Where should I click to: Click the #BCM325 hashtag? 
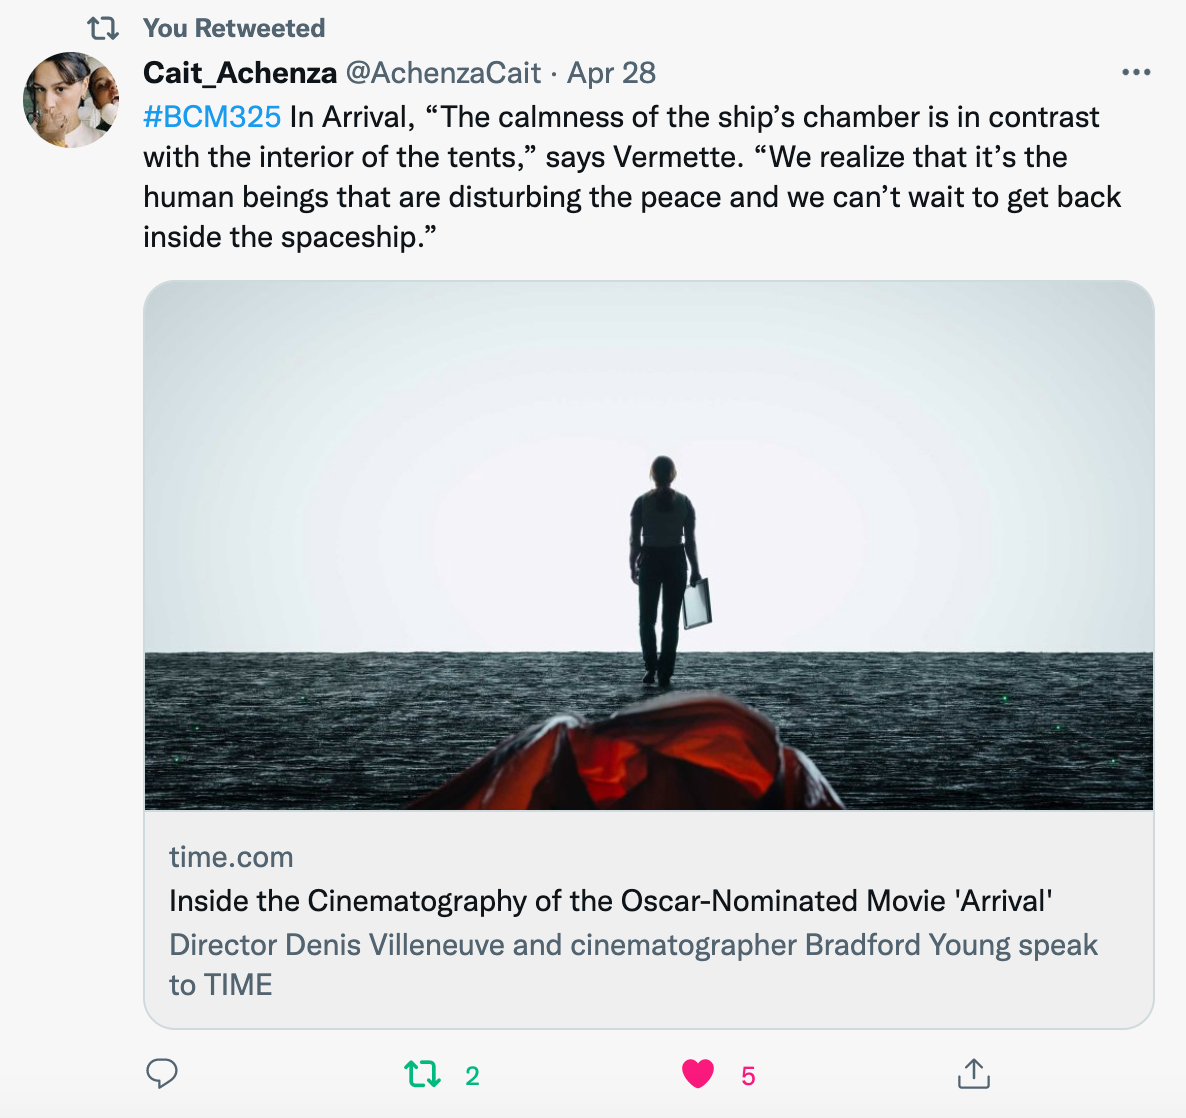coord(212,117)
